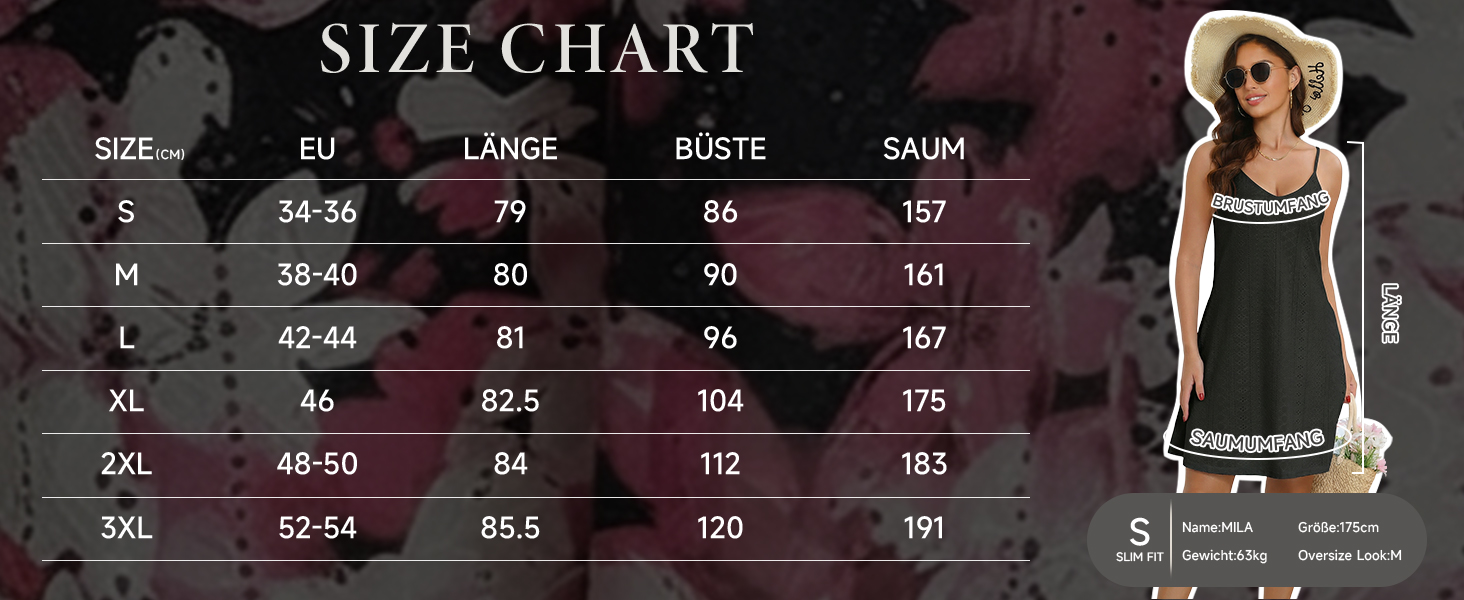Click the SAUMUMFANG label on dress
1464x600 pixels.
pyautogui.click(x=1257, y=439)
